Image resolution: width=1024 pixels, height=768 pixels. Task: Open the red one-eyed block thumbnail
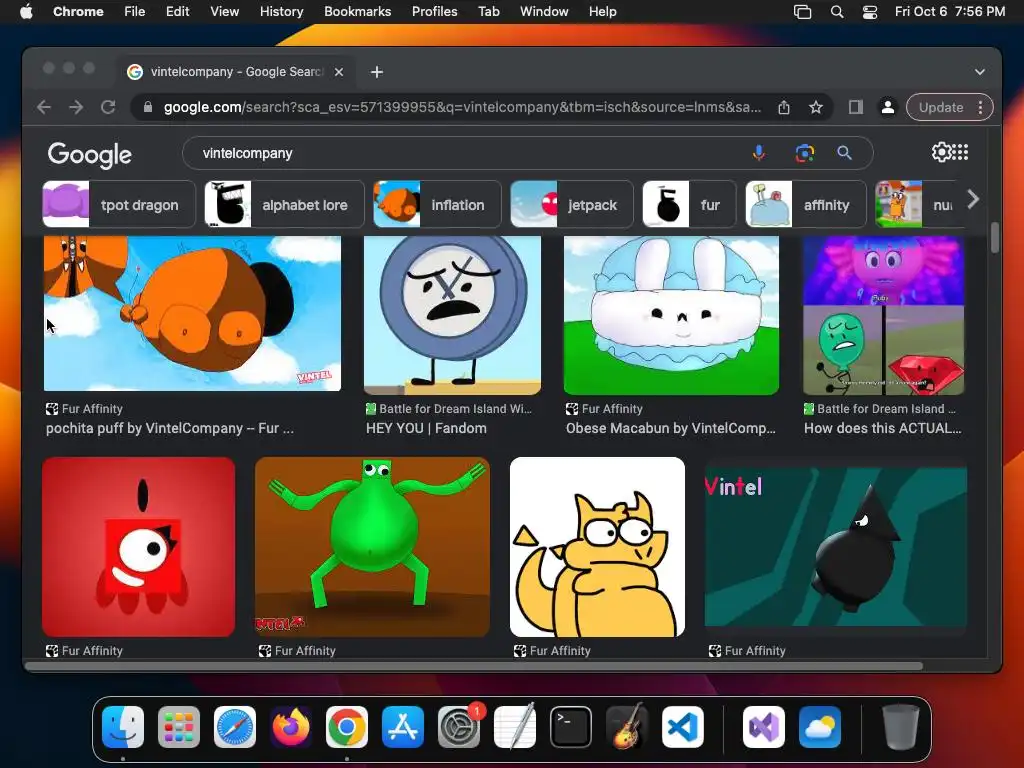click(138, 547)
